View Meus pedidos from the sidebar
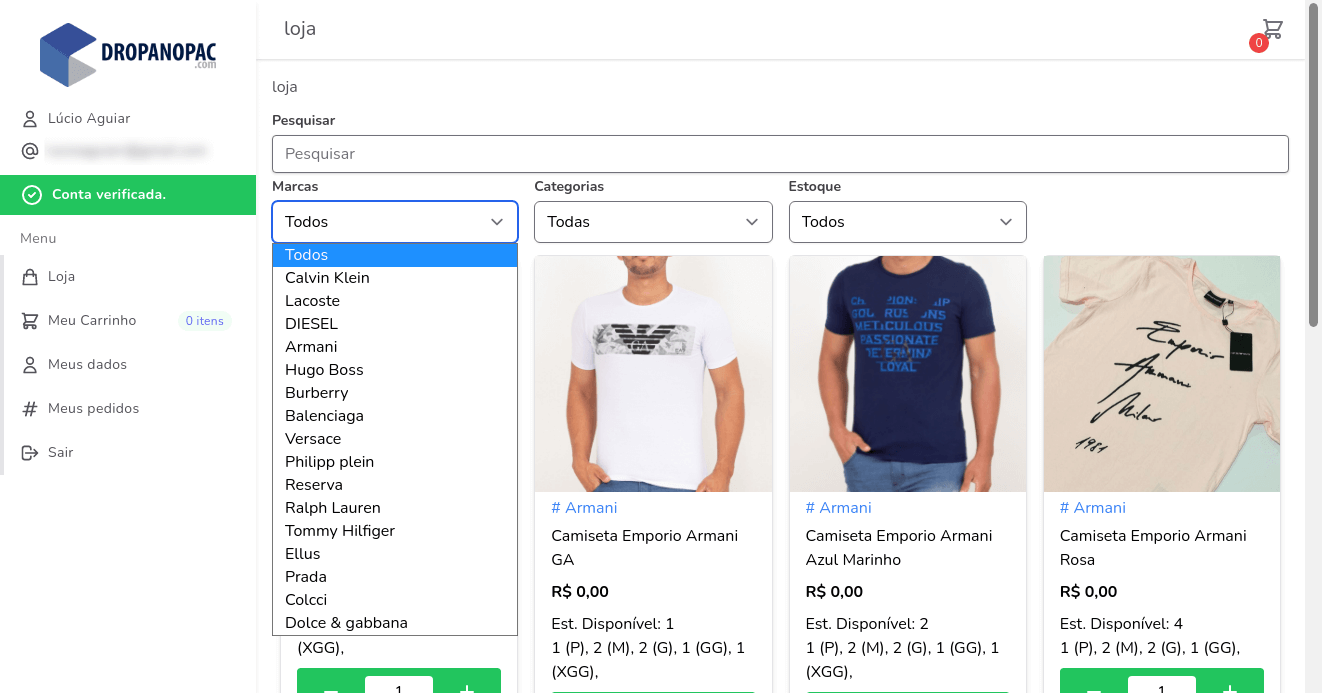 coord(93,409)
